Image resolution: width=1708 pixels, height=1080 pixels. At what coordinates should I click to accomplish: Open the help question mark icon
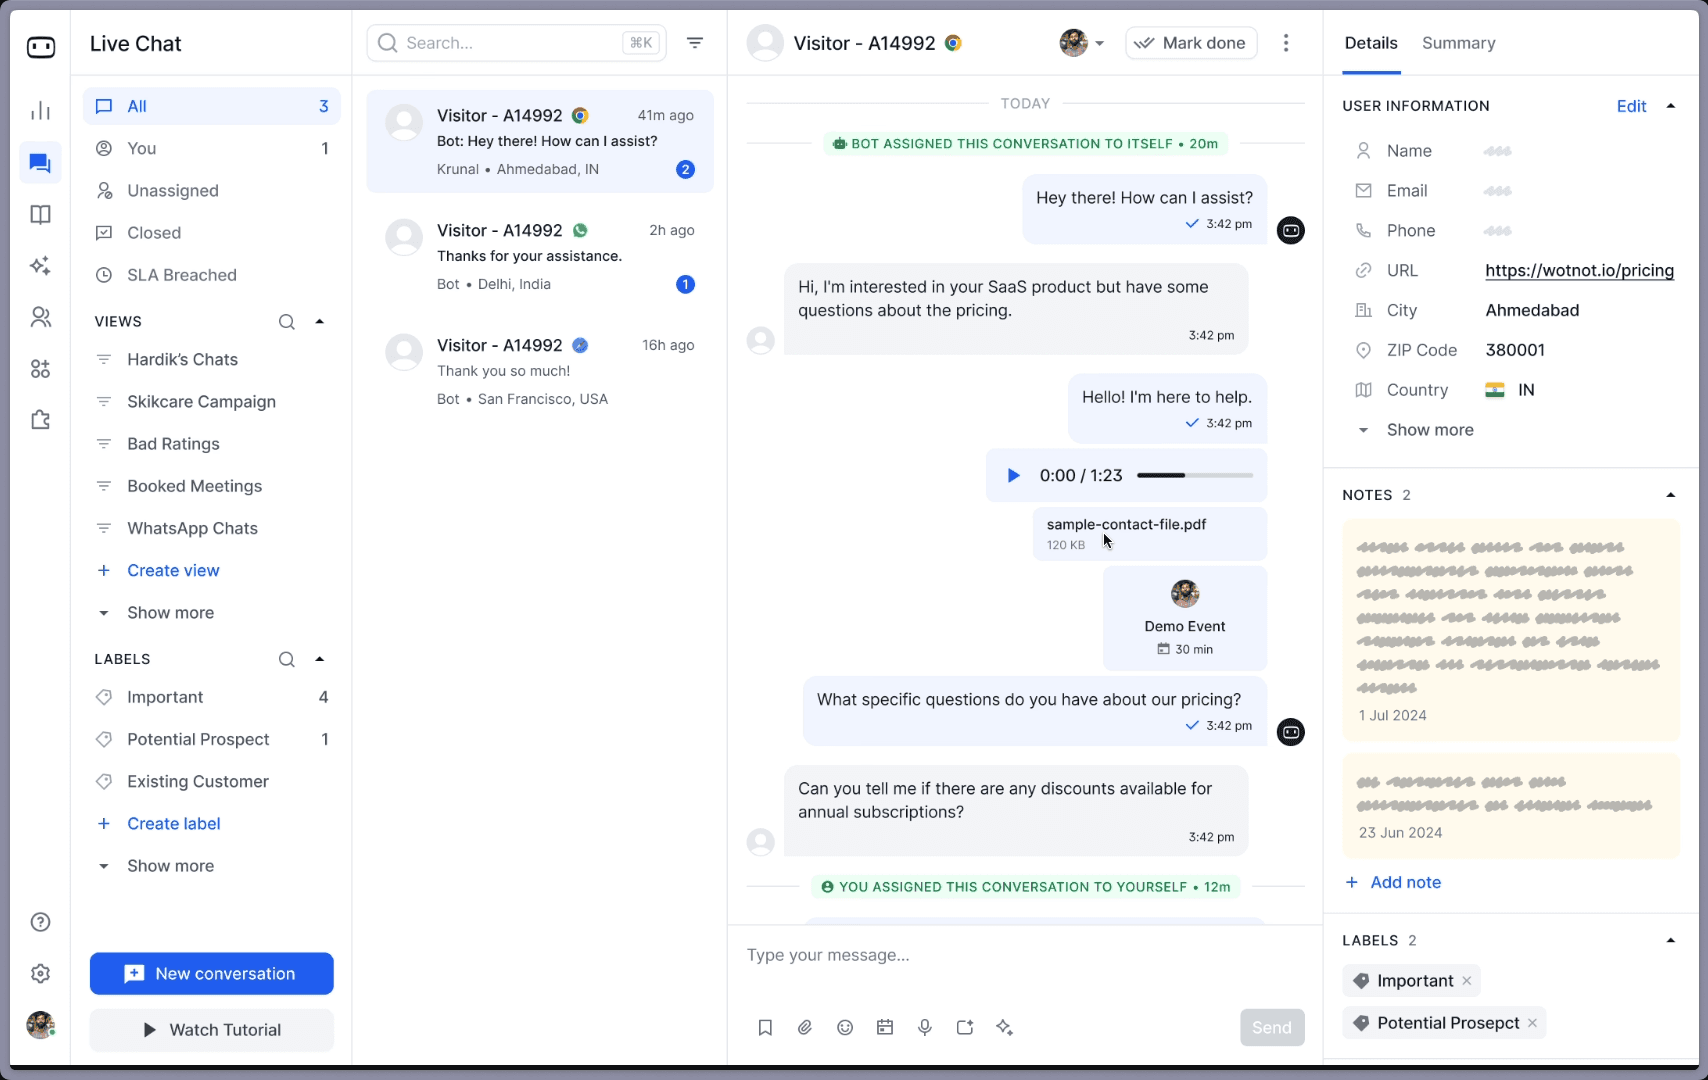click(40, 922)
